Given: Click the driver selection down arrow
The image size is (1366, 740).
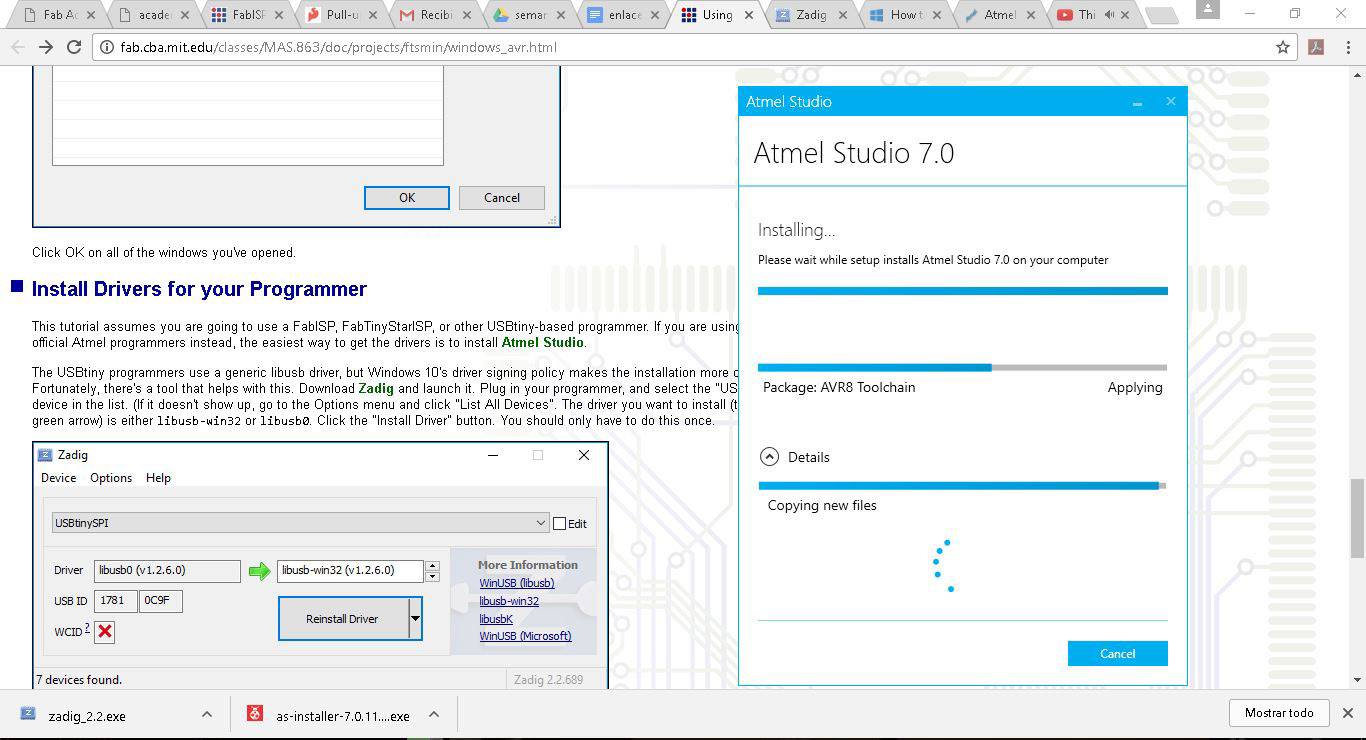Looking at the screenshot, I should tap(433, 576).
